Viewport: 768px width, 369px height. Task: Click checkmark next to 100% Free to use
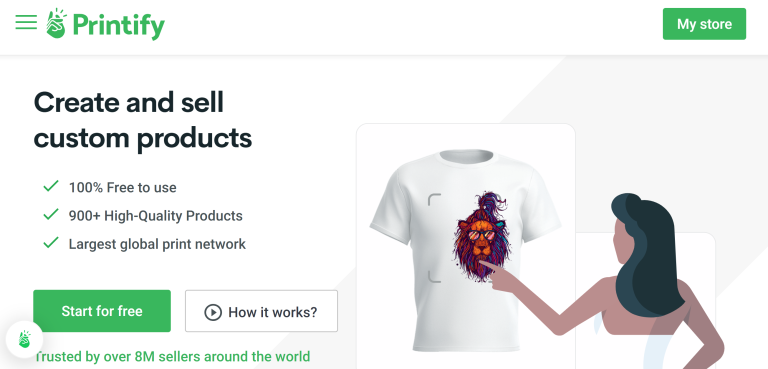click(51, 186)
